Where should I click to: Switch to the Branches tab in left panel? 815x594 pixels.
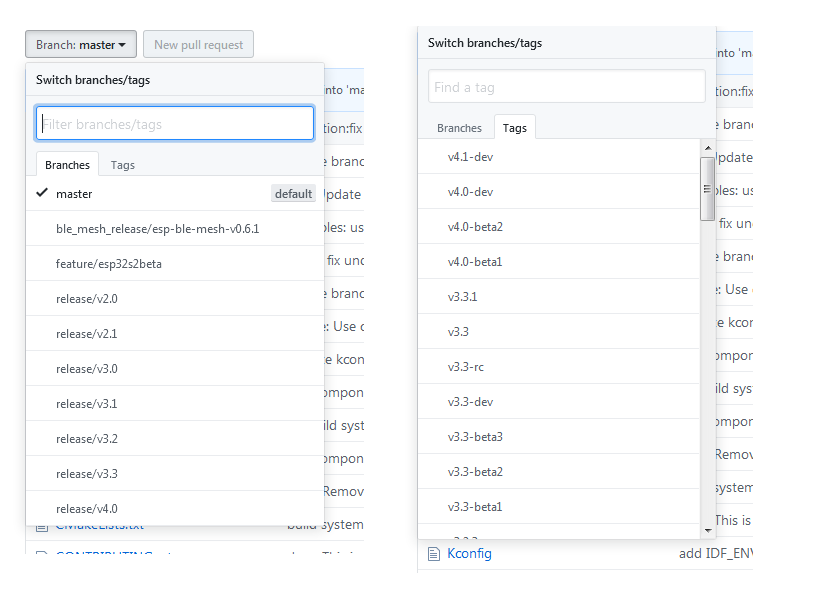[67, 164]
